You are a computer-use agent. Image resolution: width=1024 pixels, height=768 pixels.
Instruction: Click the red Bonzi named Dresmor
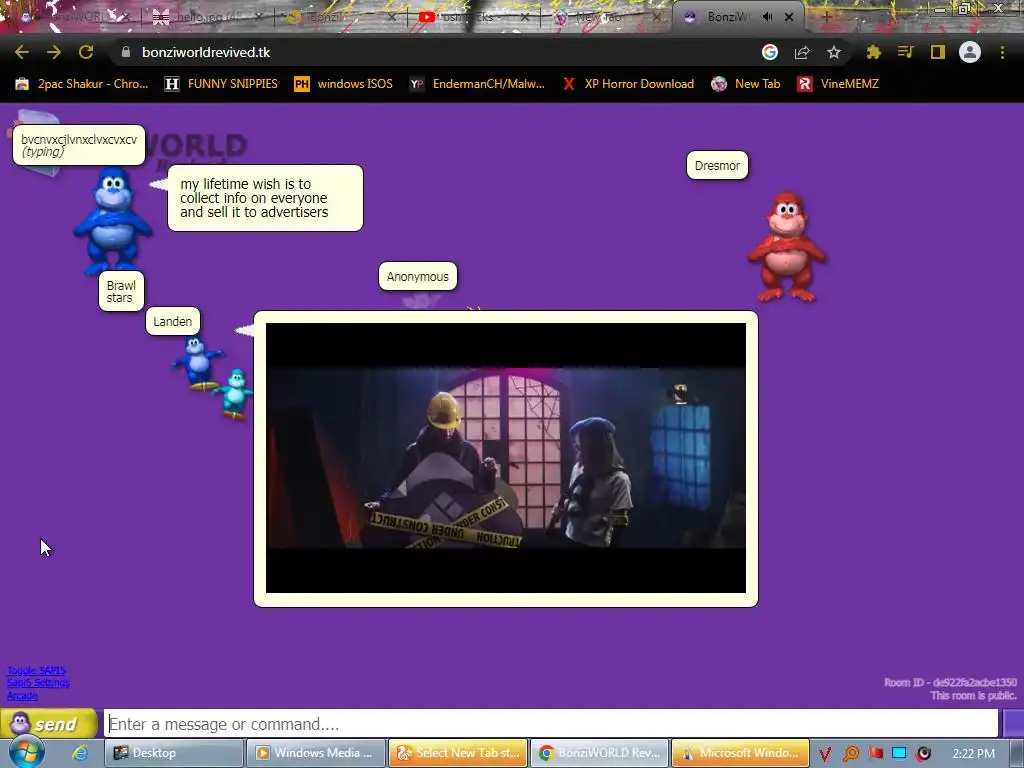pyautogui.click(x=787, y=247)
